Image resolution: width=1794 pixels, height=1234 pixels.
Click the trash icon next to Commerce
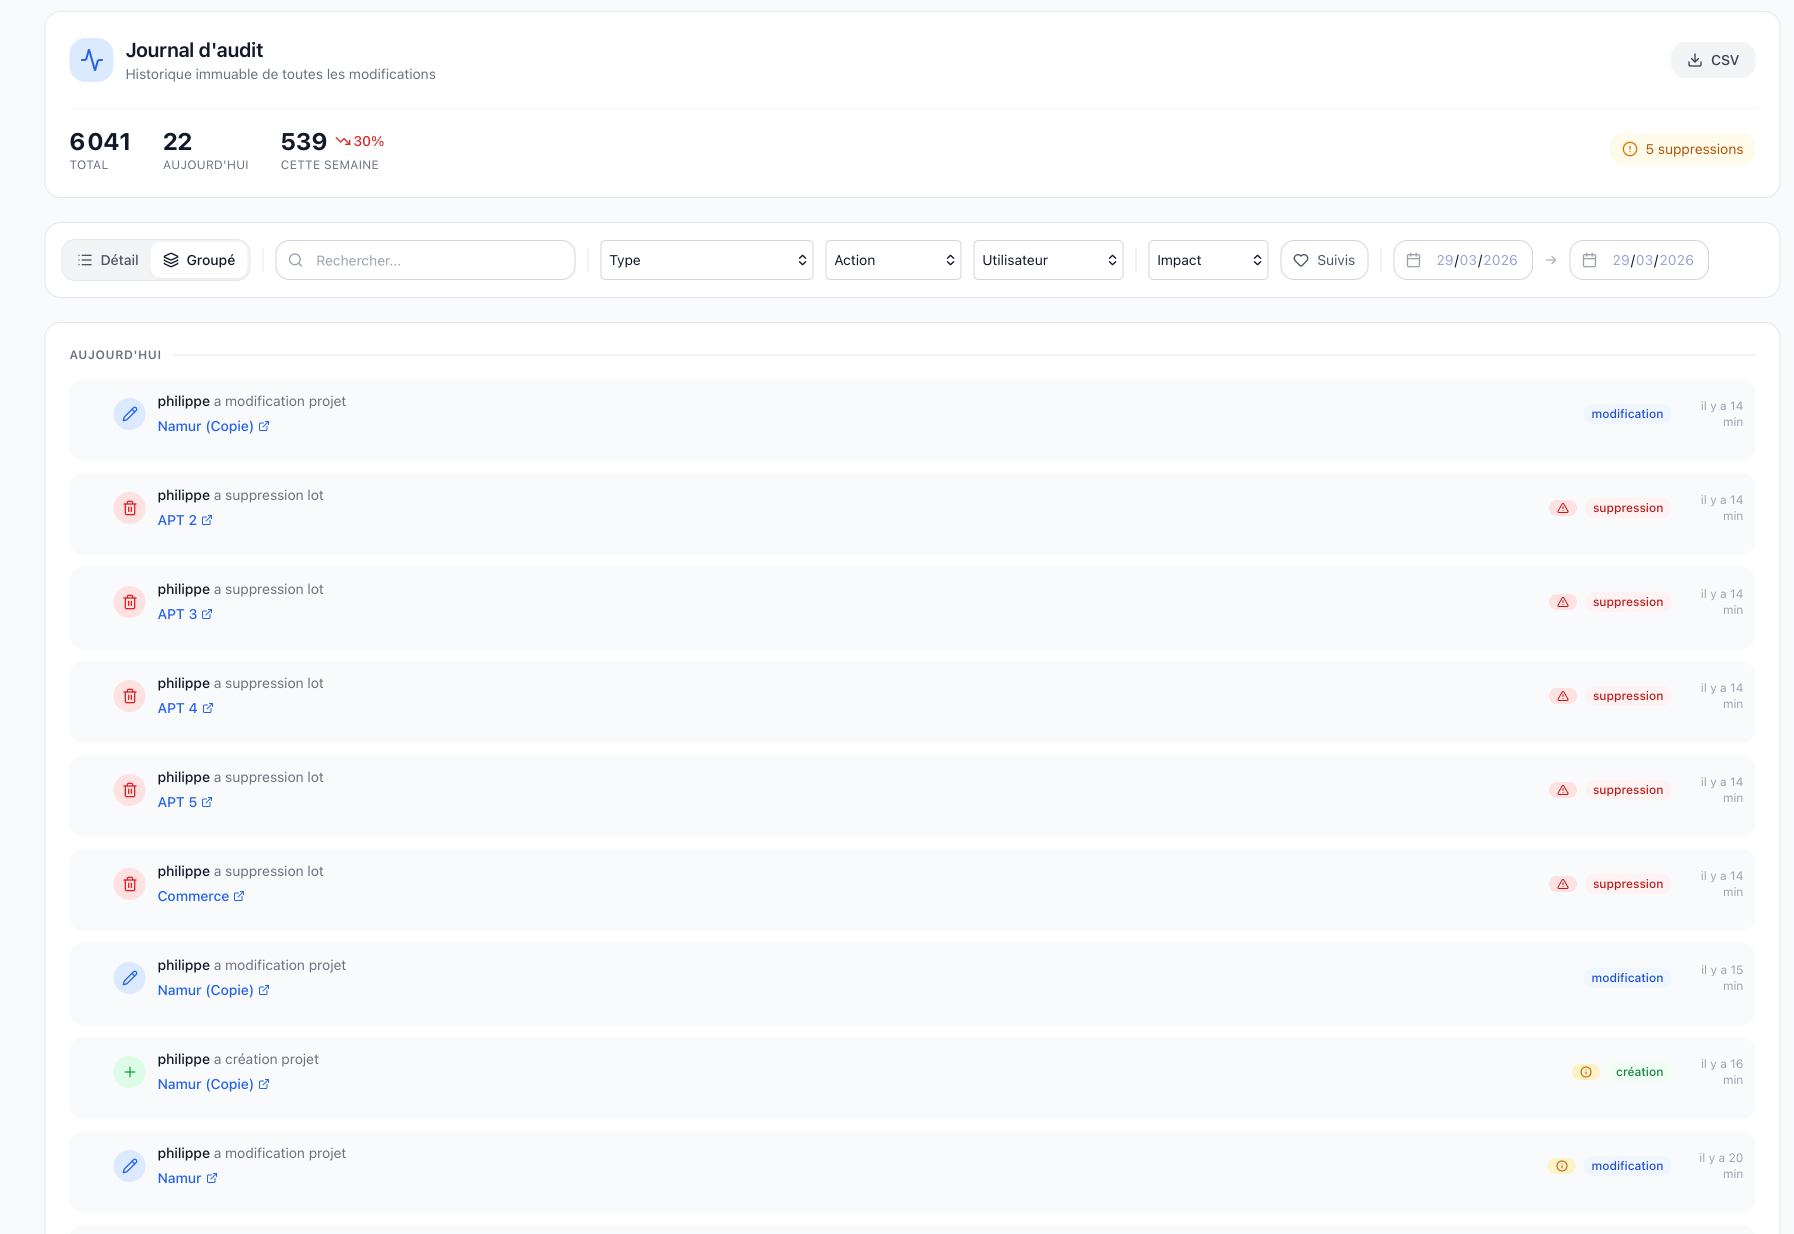[x=129, y=884]
